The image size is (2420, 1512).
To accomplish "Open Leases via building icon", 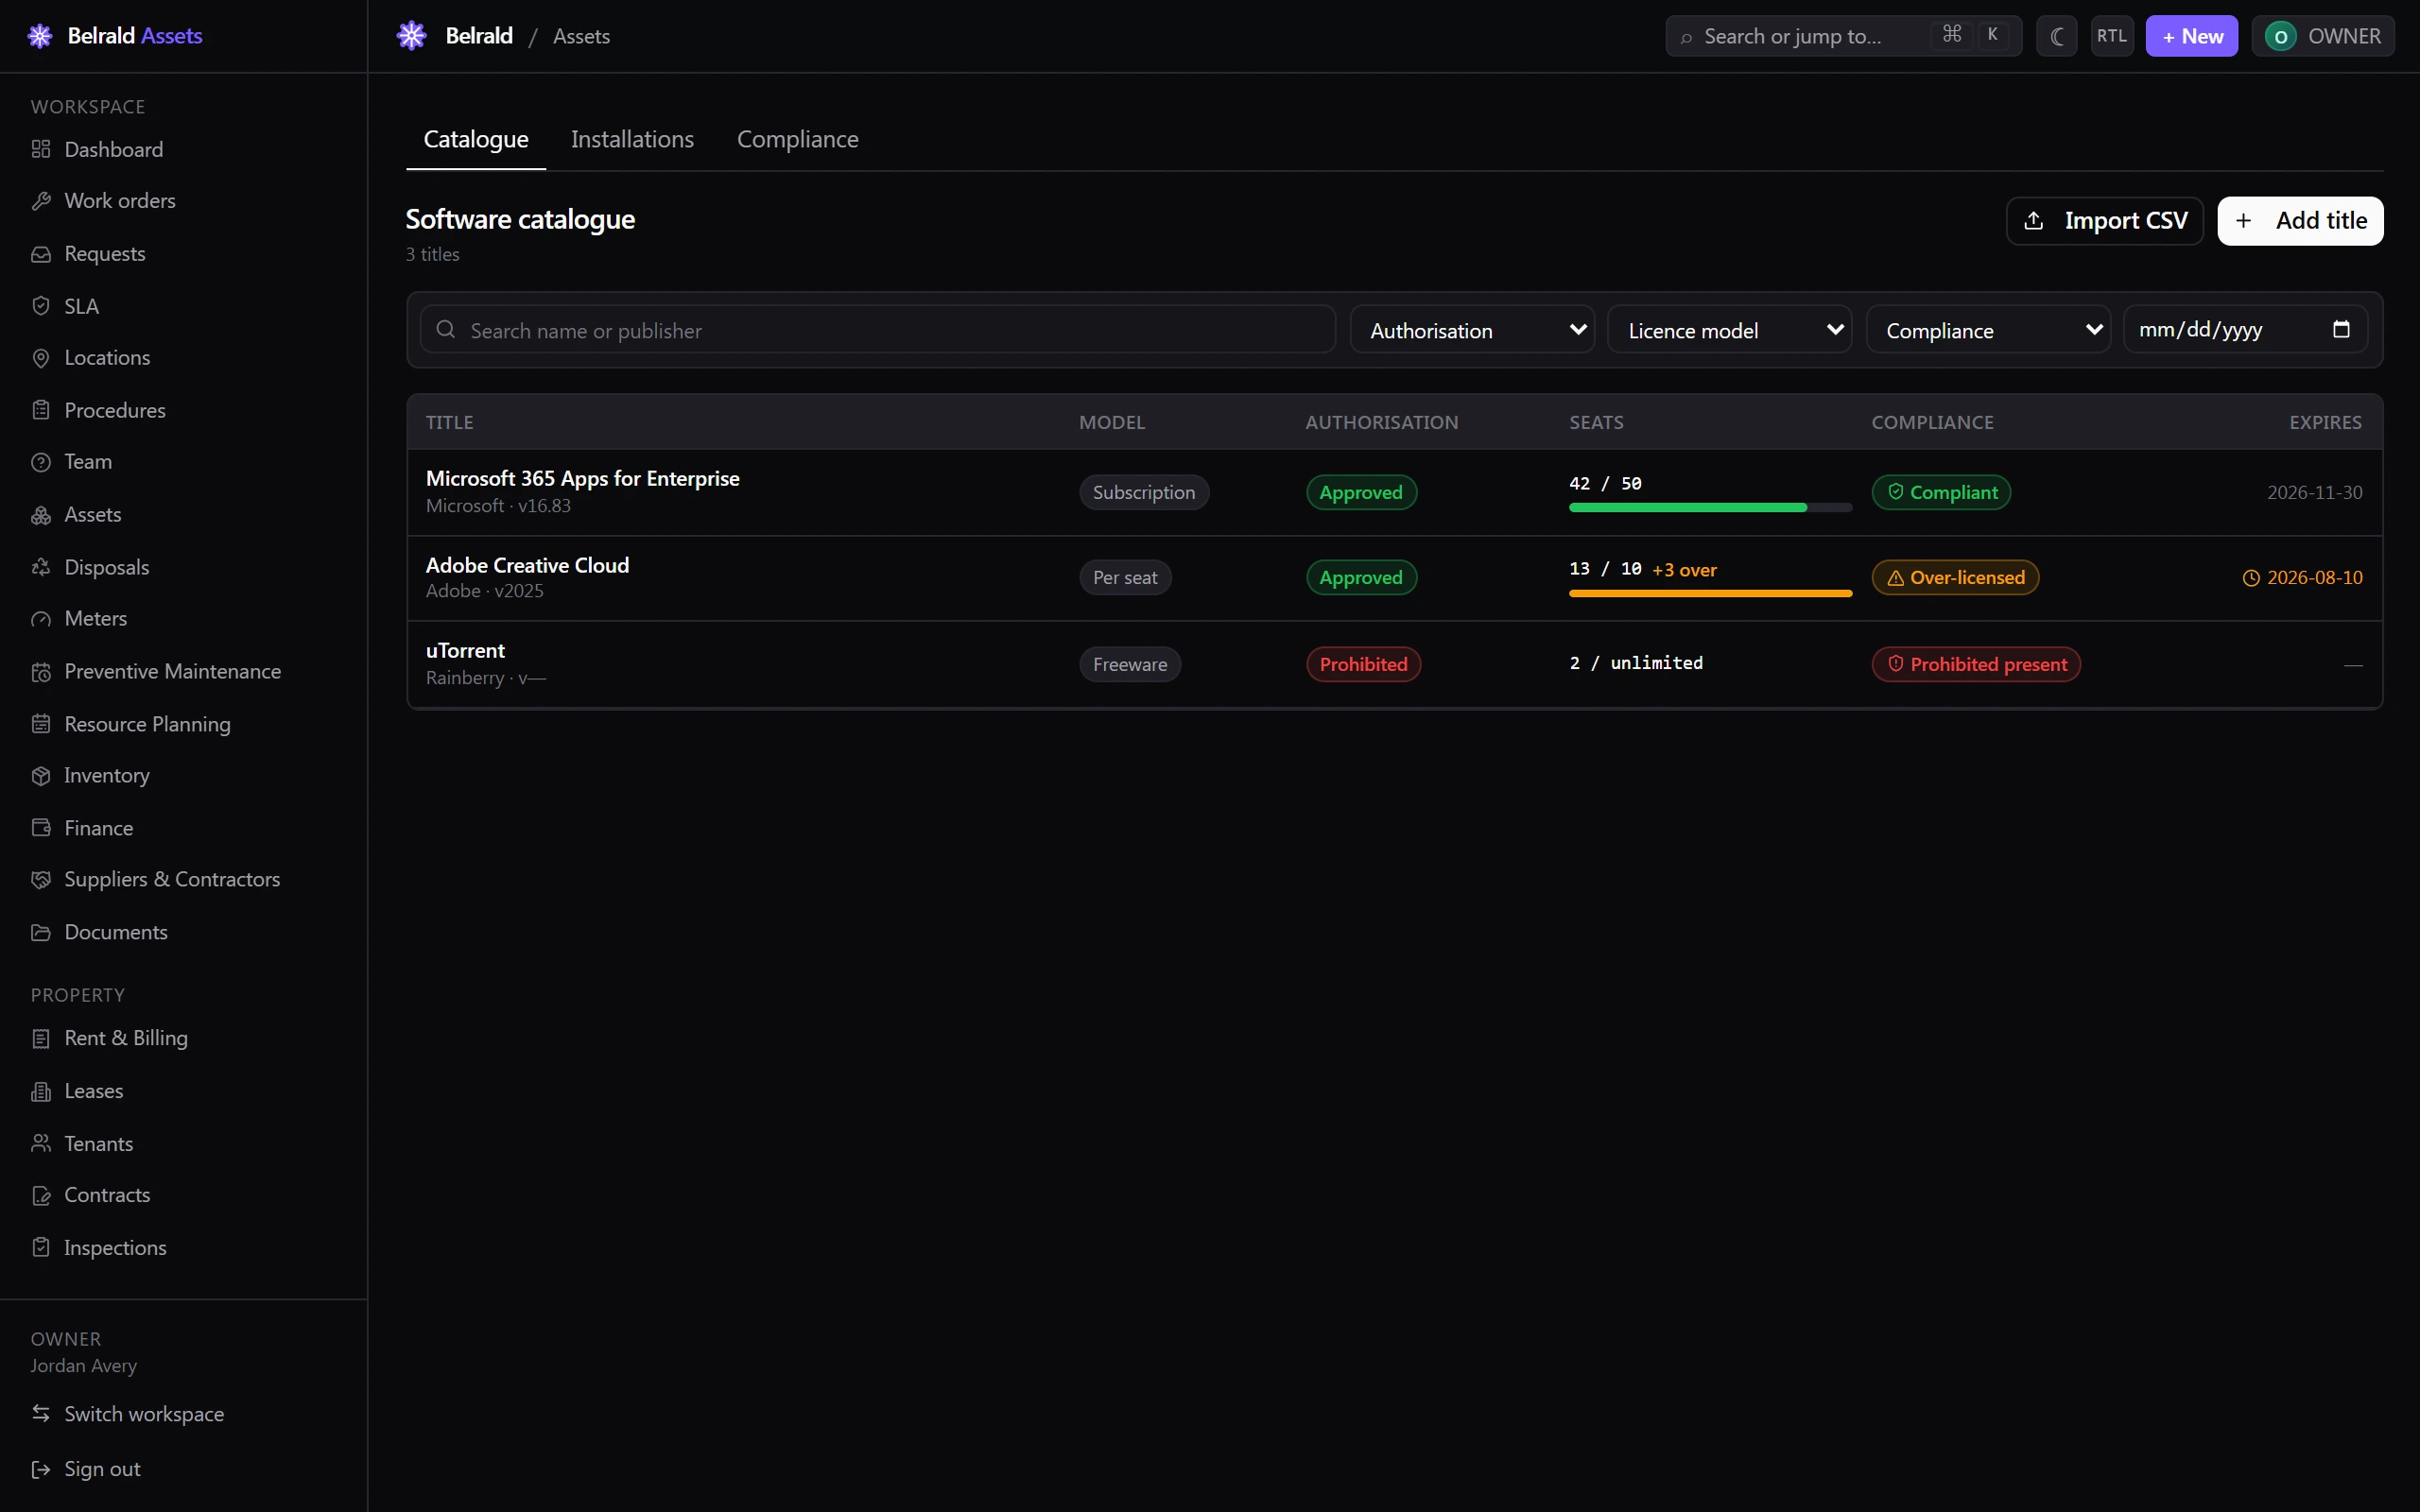I will point(41,1091).
